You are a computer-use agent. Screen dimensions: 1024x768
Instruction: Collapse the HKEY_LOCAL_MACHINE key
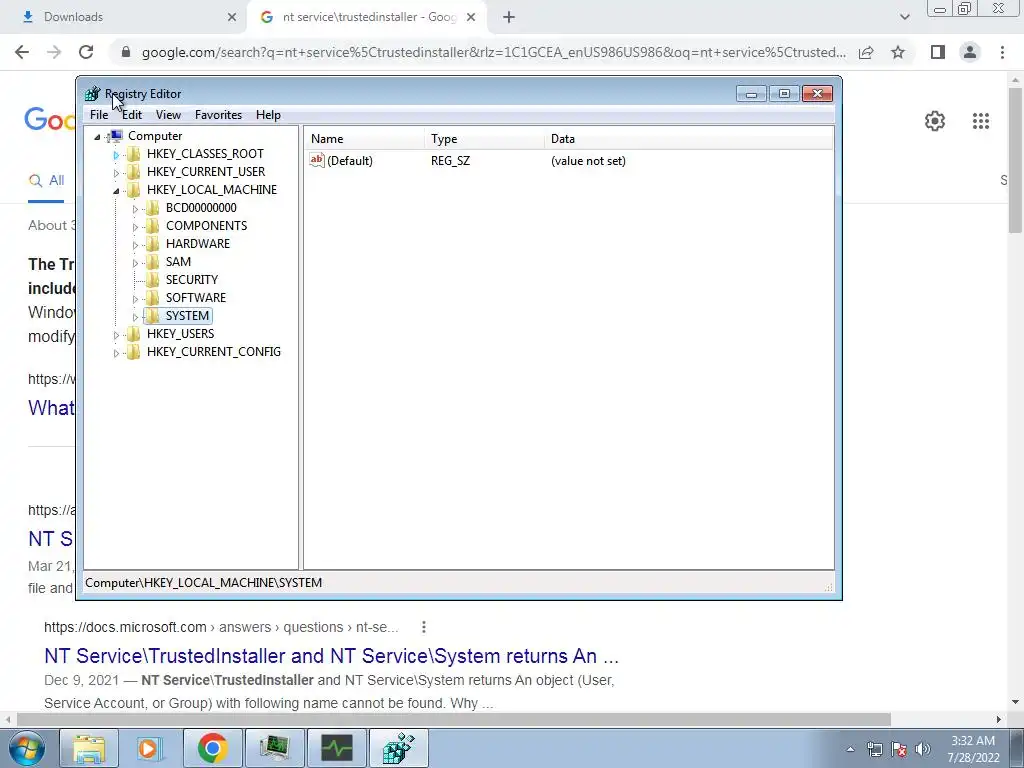click(116, 191)
